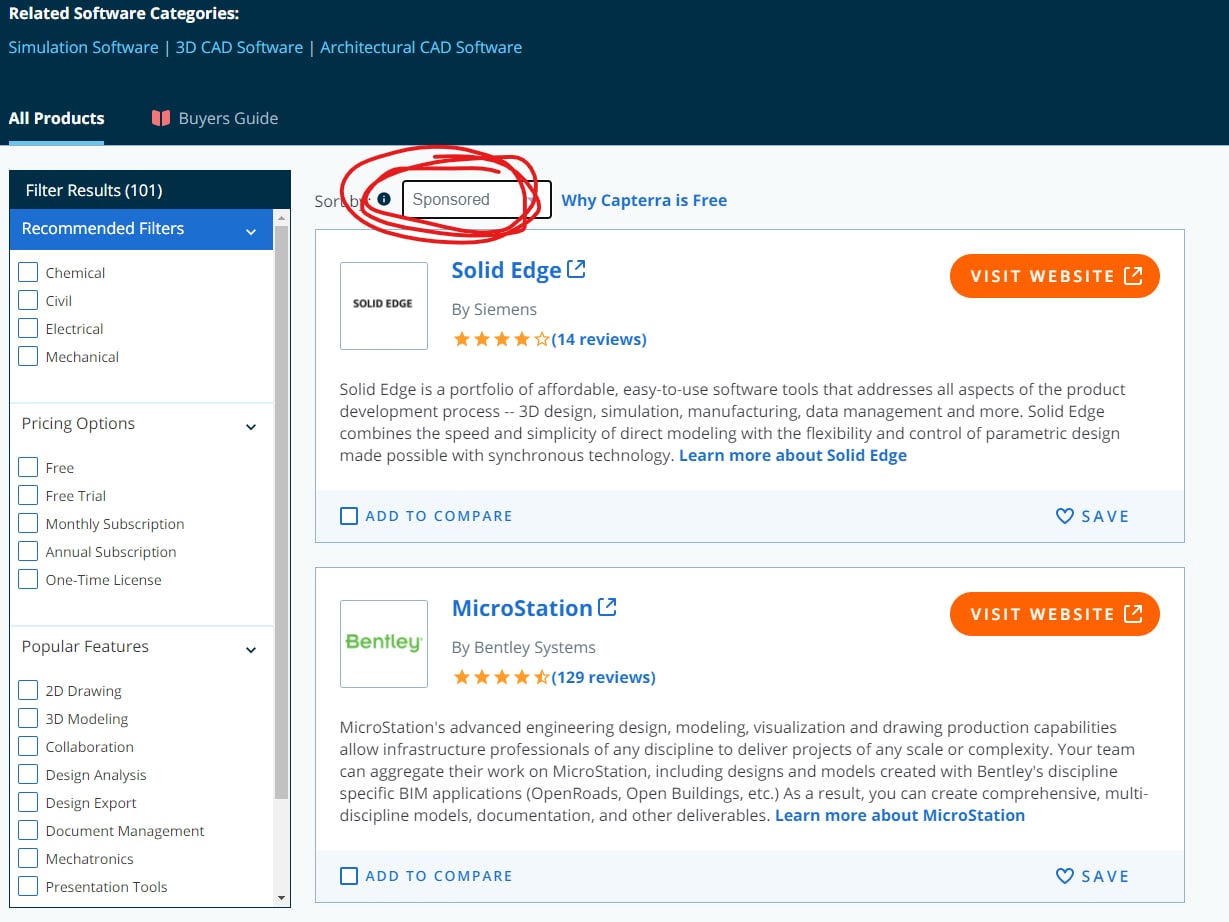
Task: Open Simulation Software category link
Action: click(83, 47)
